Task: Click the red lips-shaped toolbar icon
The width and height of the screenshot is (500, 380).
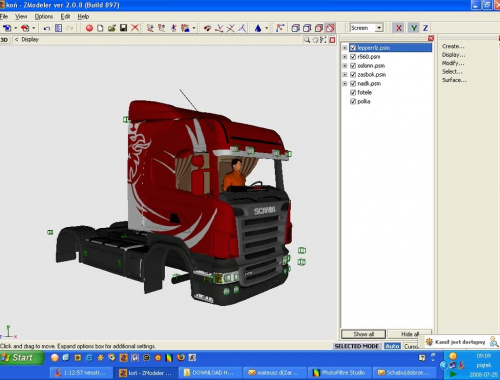Action: click(x=207, y=28)
